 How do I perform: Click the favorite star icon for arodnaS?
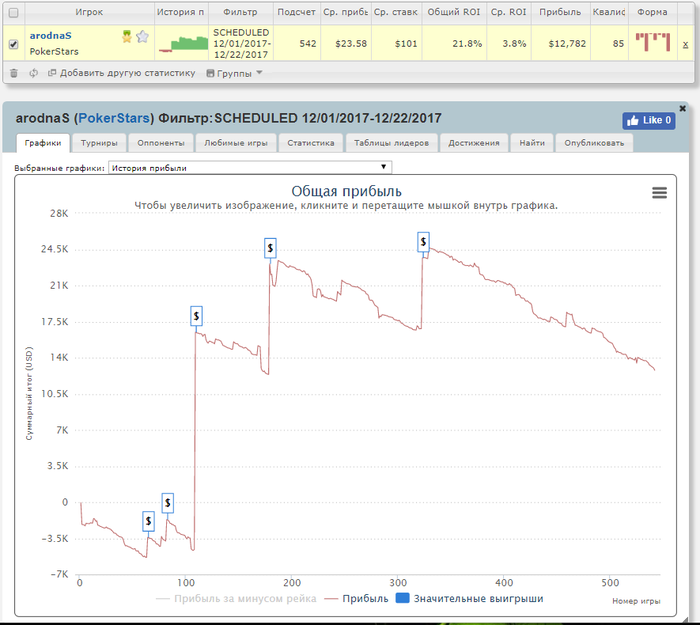tap(142, 37)
